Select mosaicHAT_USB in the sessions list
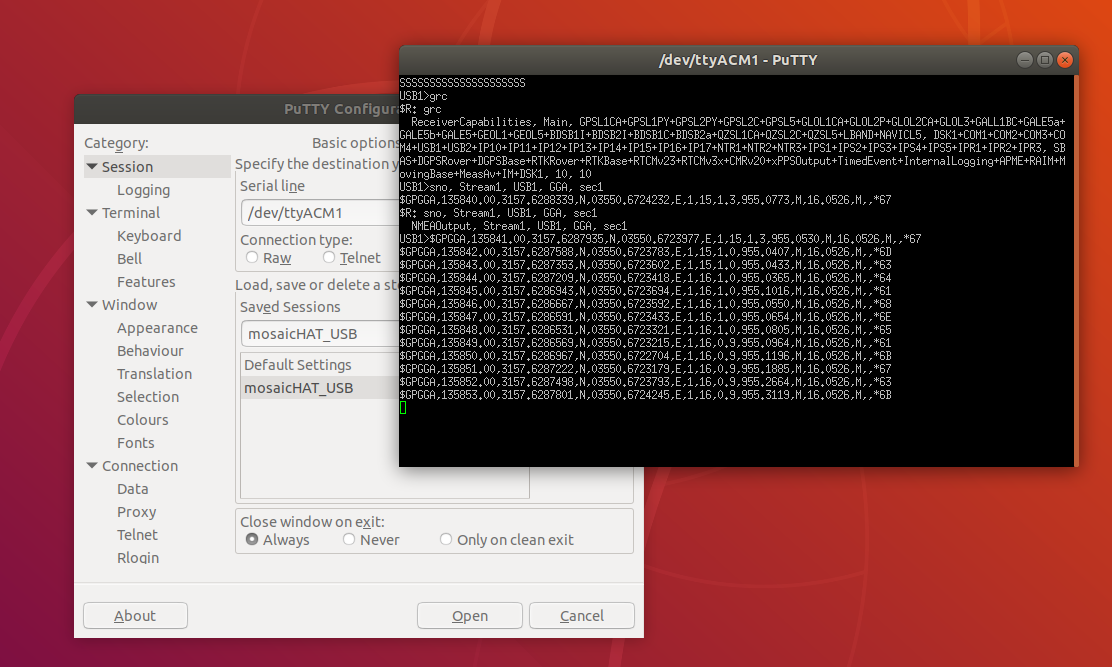 point(321,388)
